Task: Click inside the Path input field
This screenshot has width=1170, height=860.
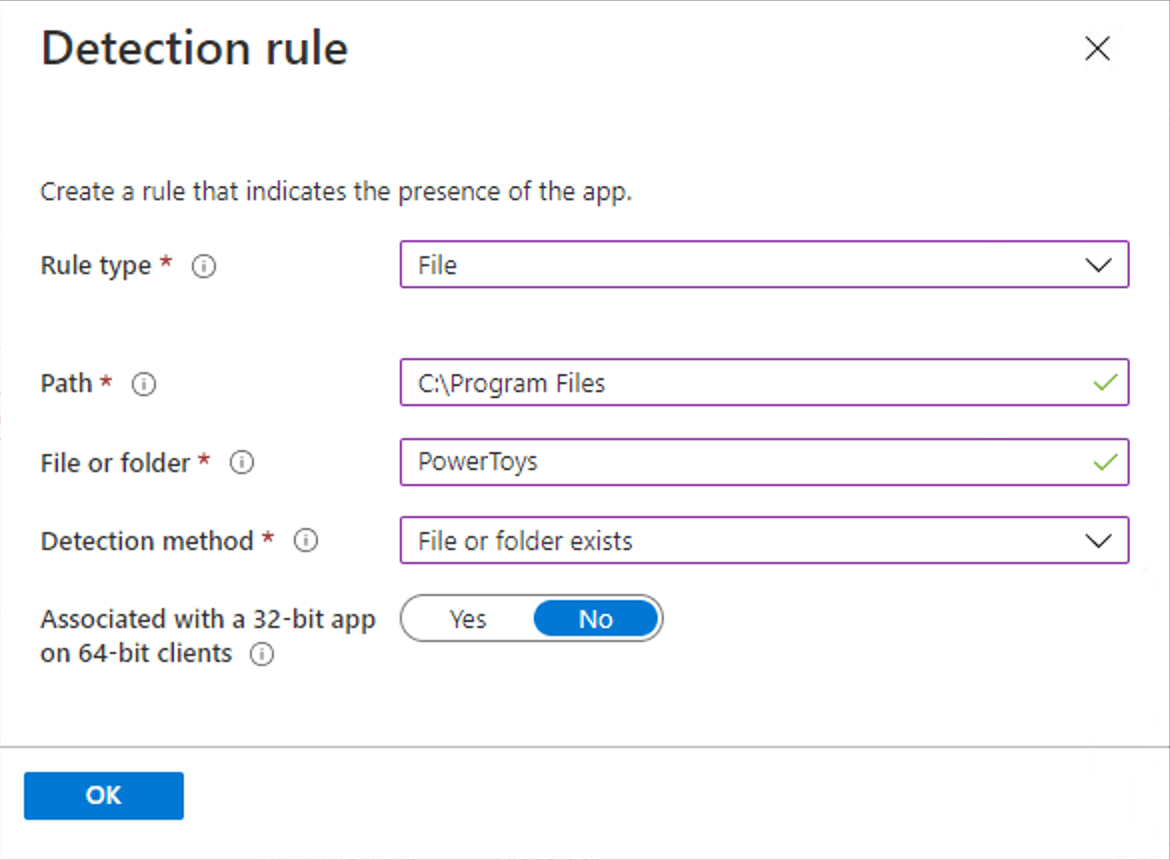Action: coord(700,383)
